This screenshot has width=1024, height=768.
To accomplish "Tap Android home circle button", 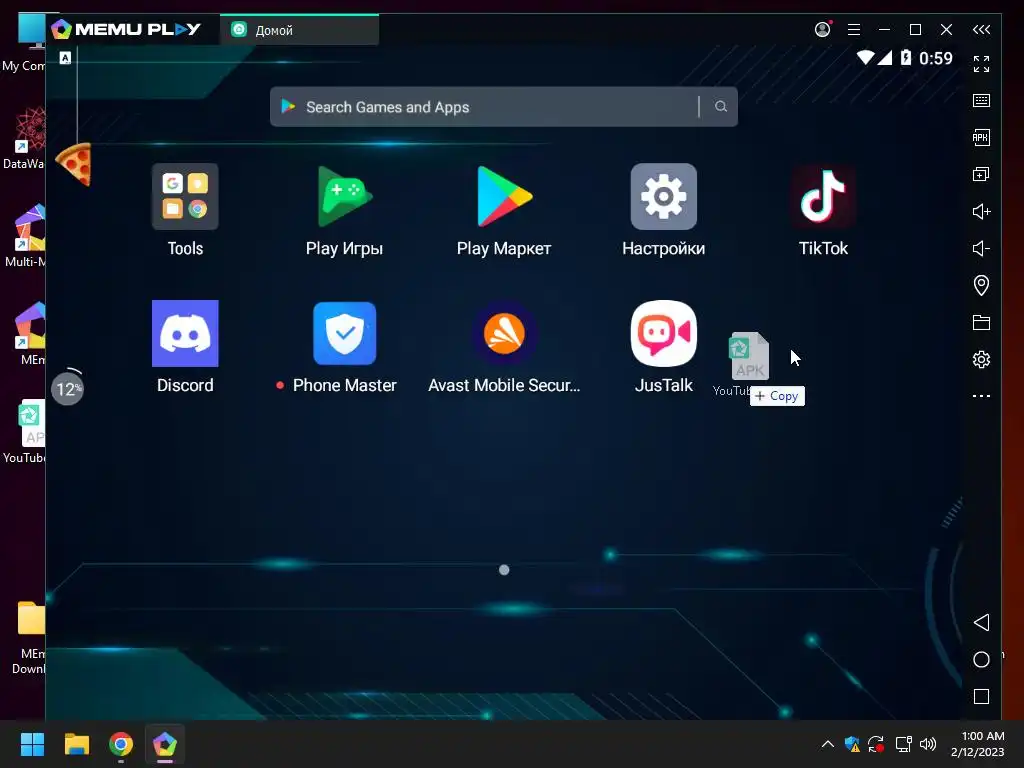I will (x=981, y=660).
